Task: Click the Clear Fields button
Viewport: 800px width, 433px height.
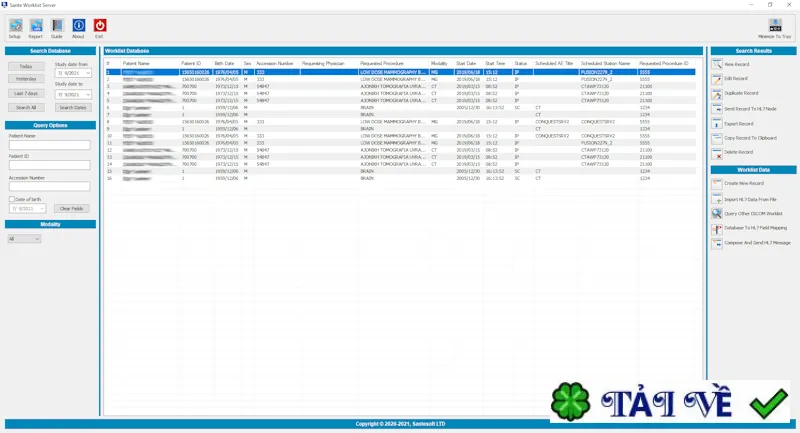Action: pos(71,209)
